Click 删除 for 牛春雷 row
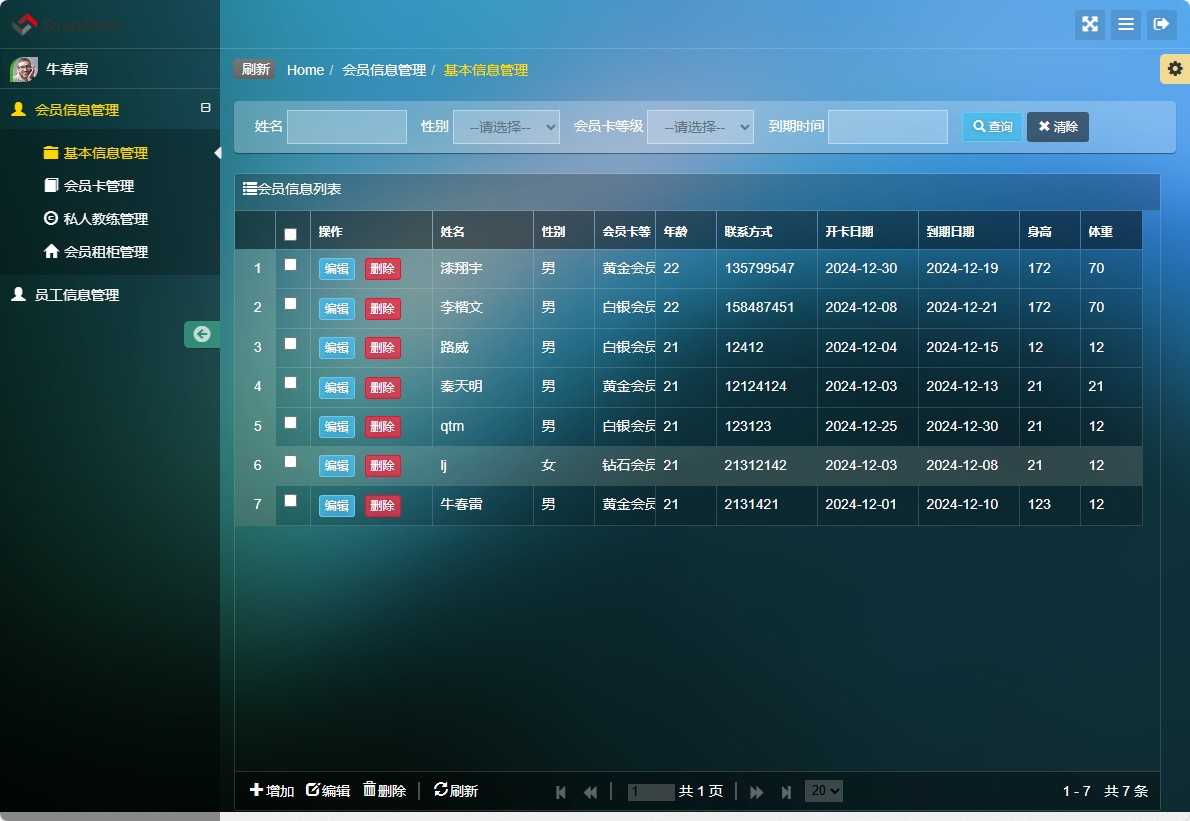Screen dimensions: 1190x821 (x=382, y=505)
